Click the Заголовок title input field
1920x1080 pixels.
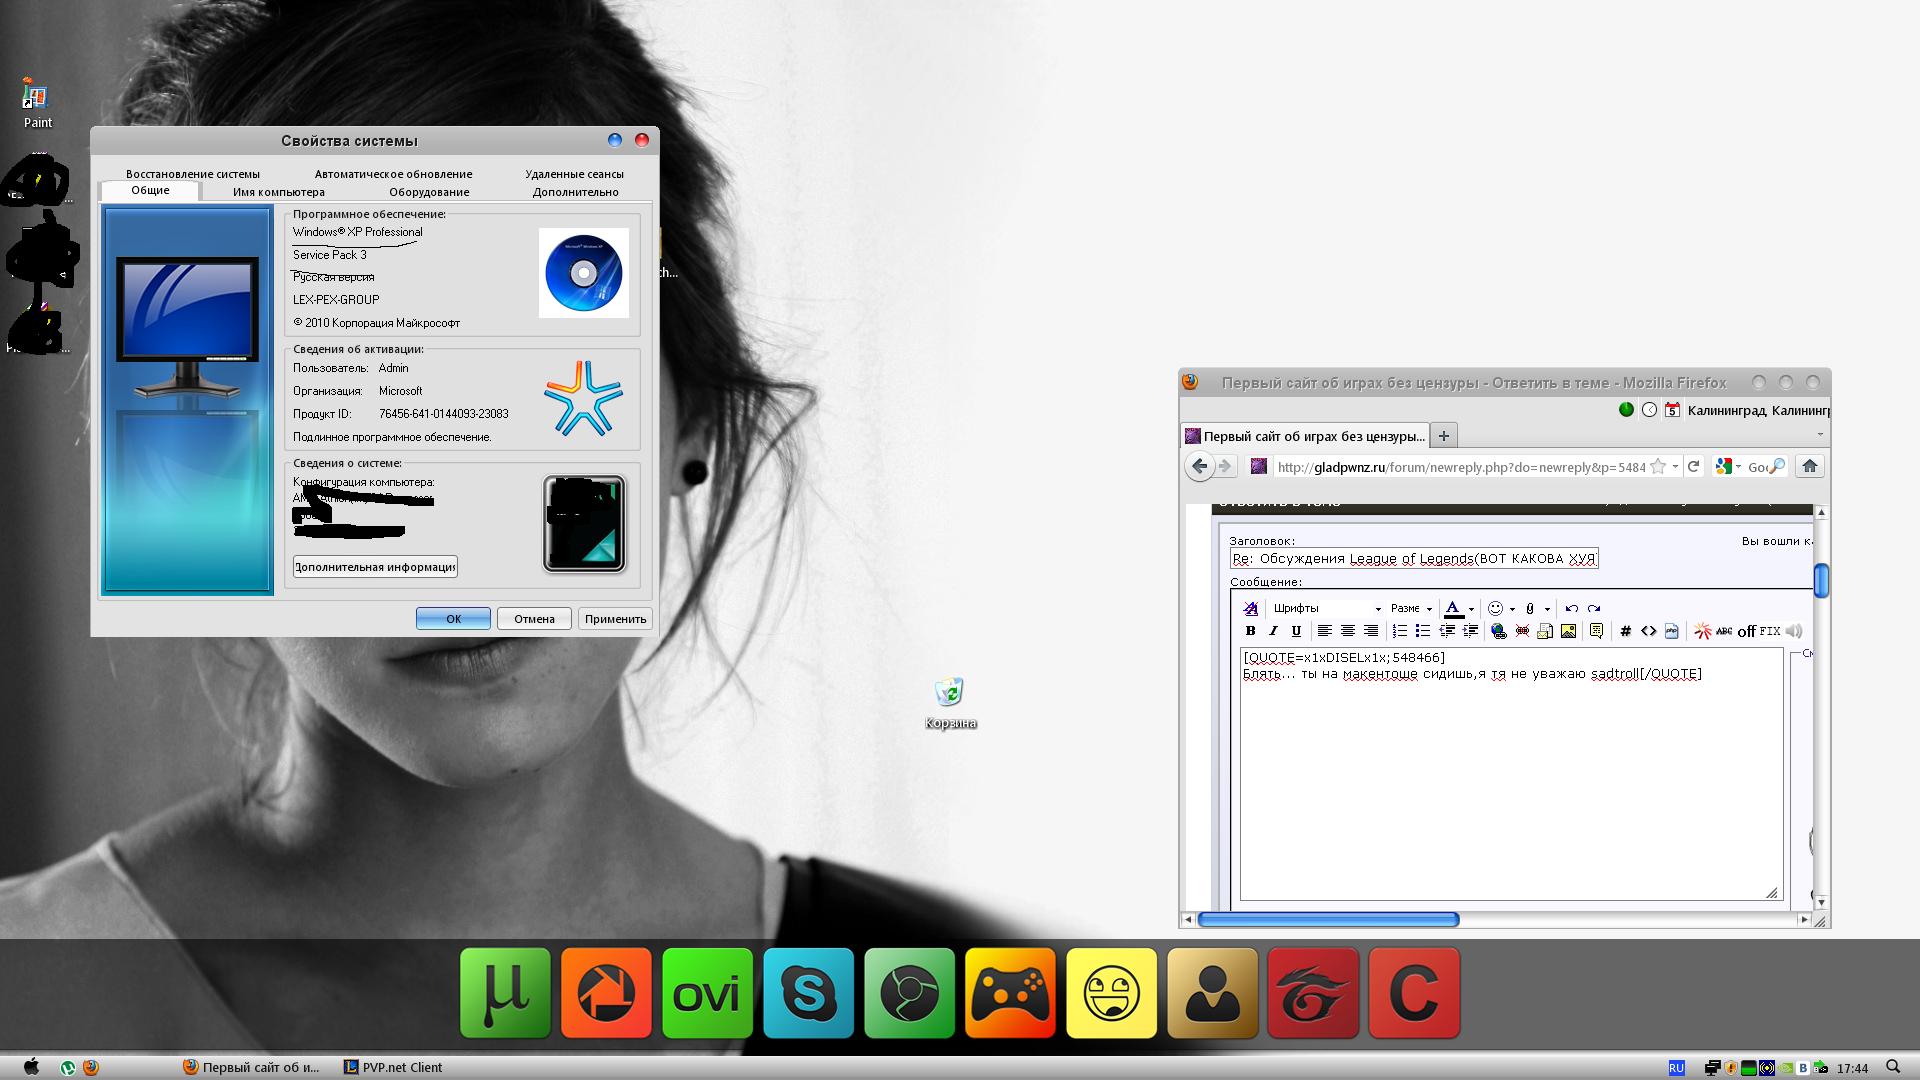pos(1414,559)
